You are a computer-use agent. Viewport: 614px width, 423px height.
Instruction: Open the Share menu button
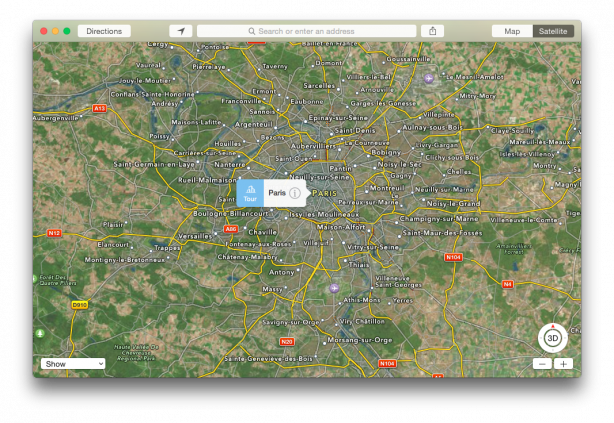point(432,31)
